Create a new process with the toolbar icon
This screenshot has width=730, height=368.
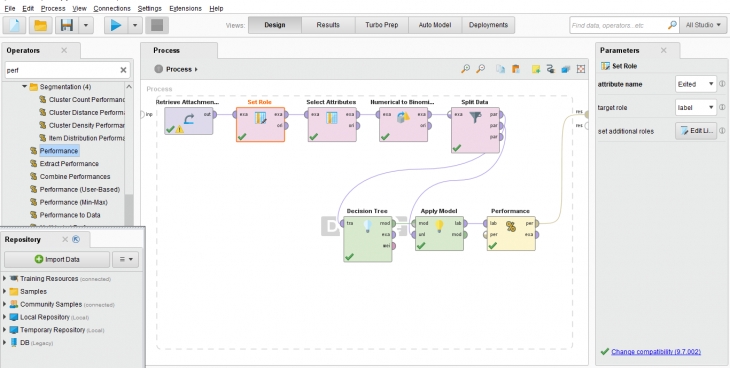14,25
